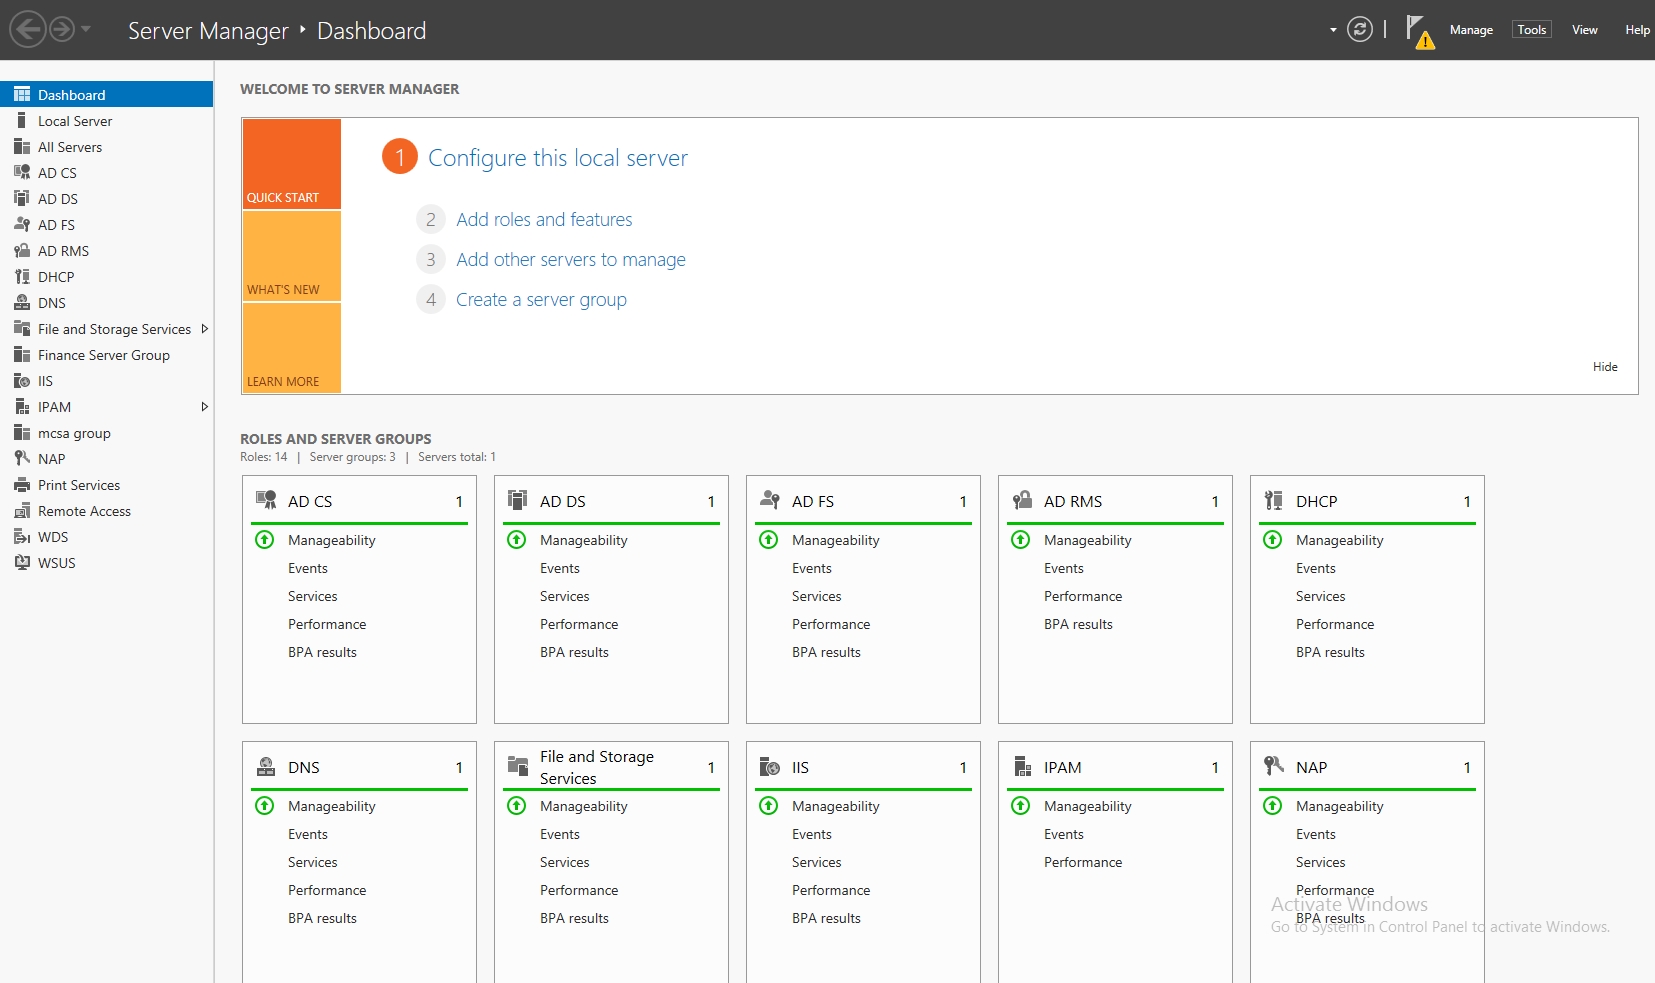
Task: Open Manageability in the AD CS tile
Action: pos(332,540)
